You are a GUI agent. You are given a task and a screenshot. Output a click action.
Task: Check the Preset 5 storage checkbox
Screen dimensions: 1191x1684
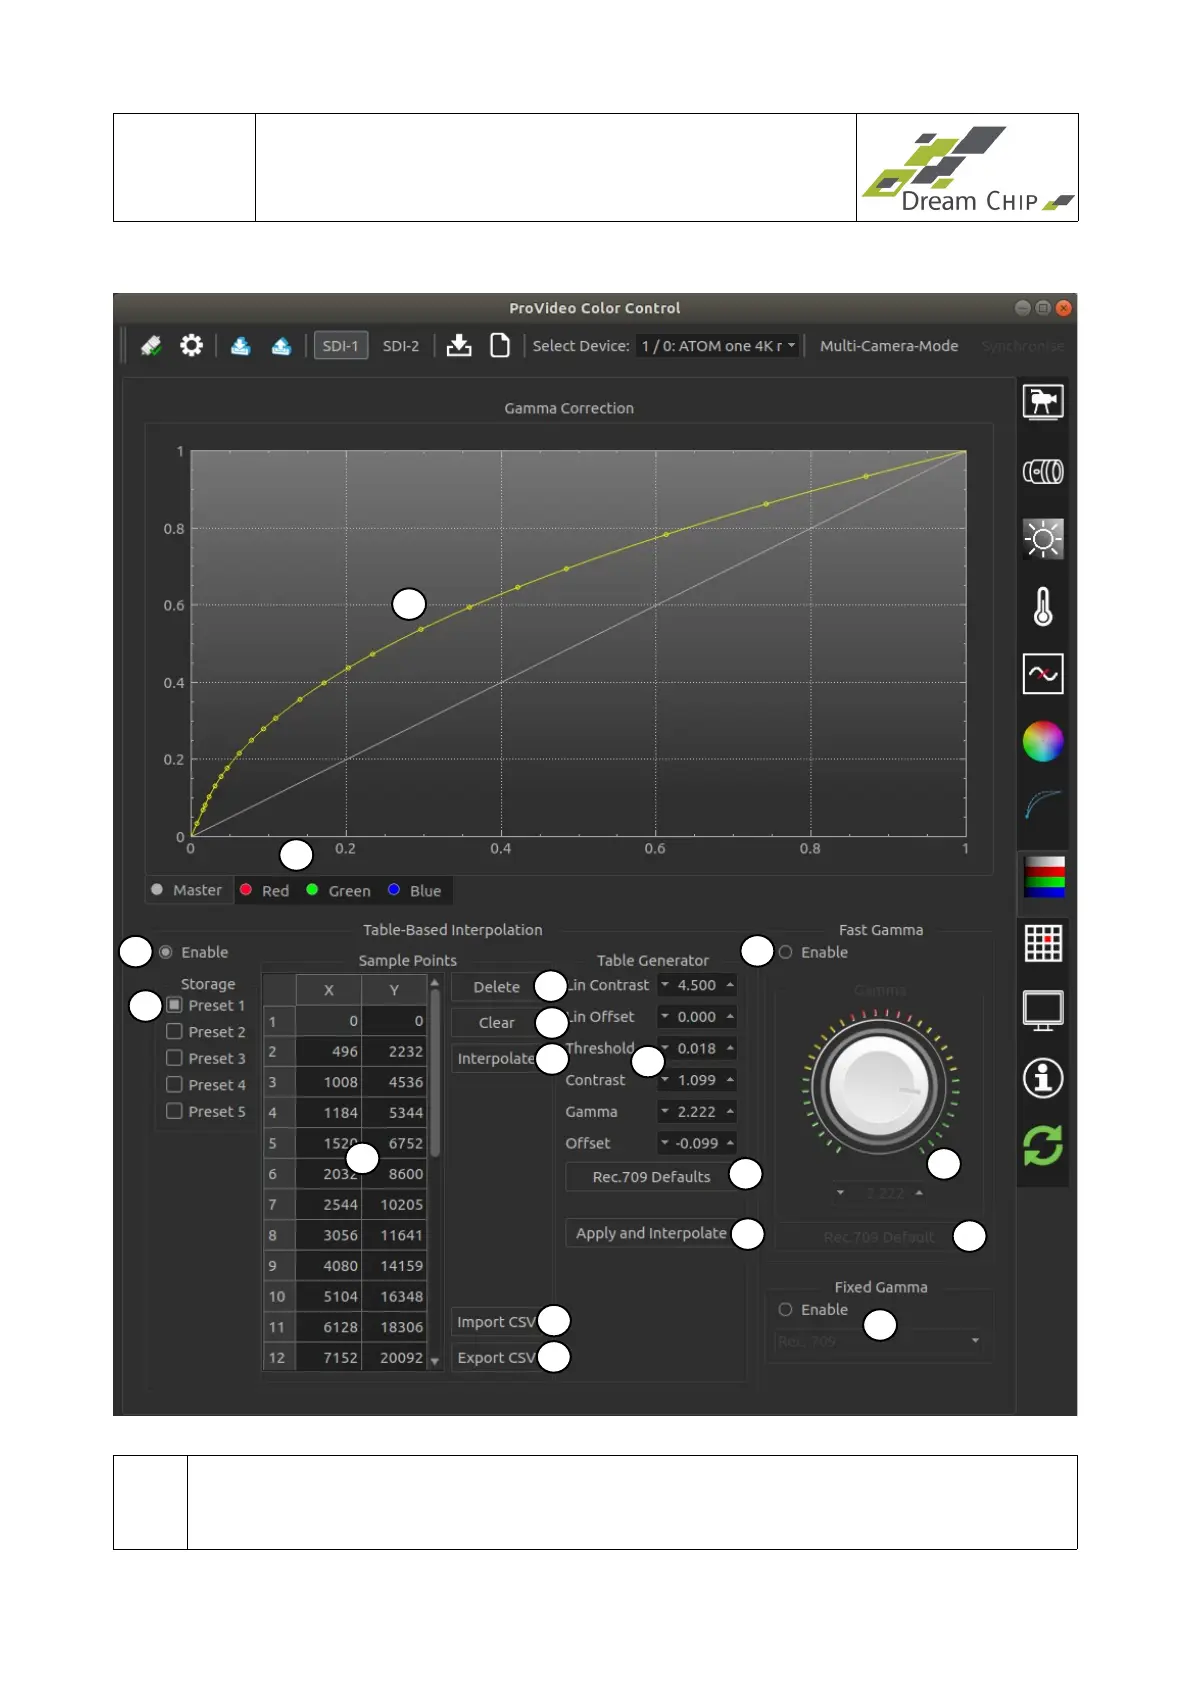click(174, 1111)
